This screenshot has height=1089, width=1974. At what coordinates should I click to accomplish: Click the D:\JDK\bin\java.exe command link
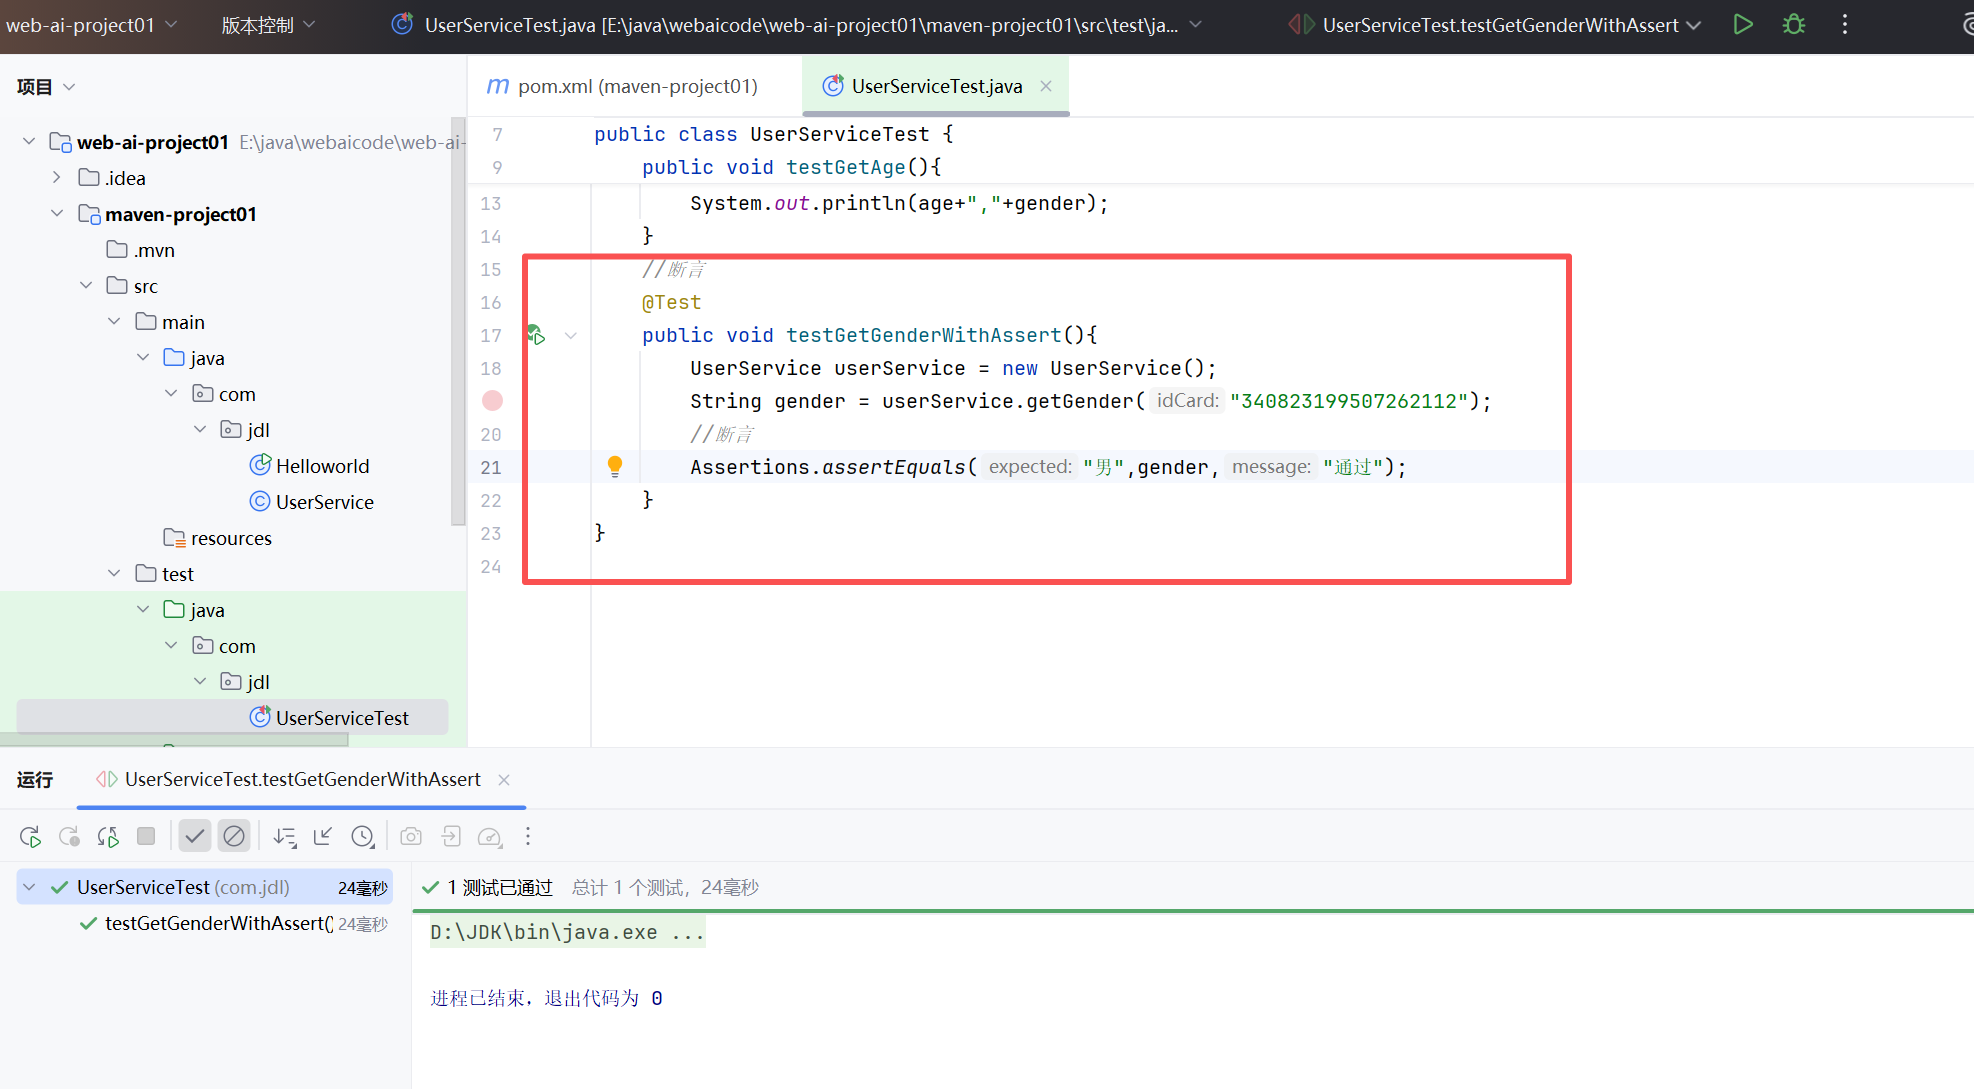tap(566, 933)
